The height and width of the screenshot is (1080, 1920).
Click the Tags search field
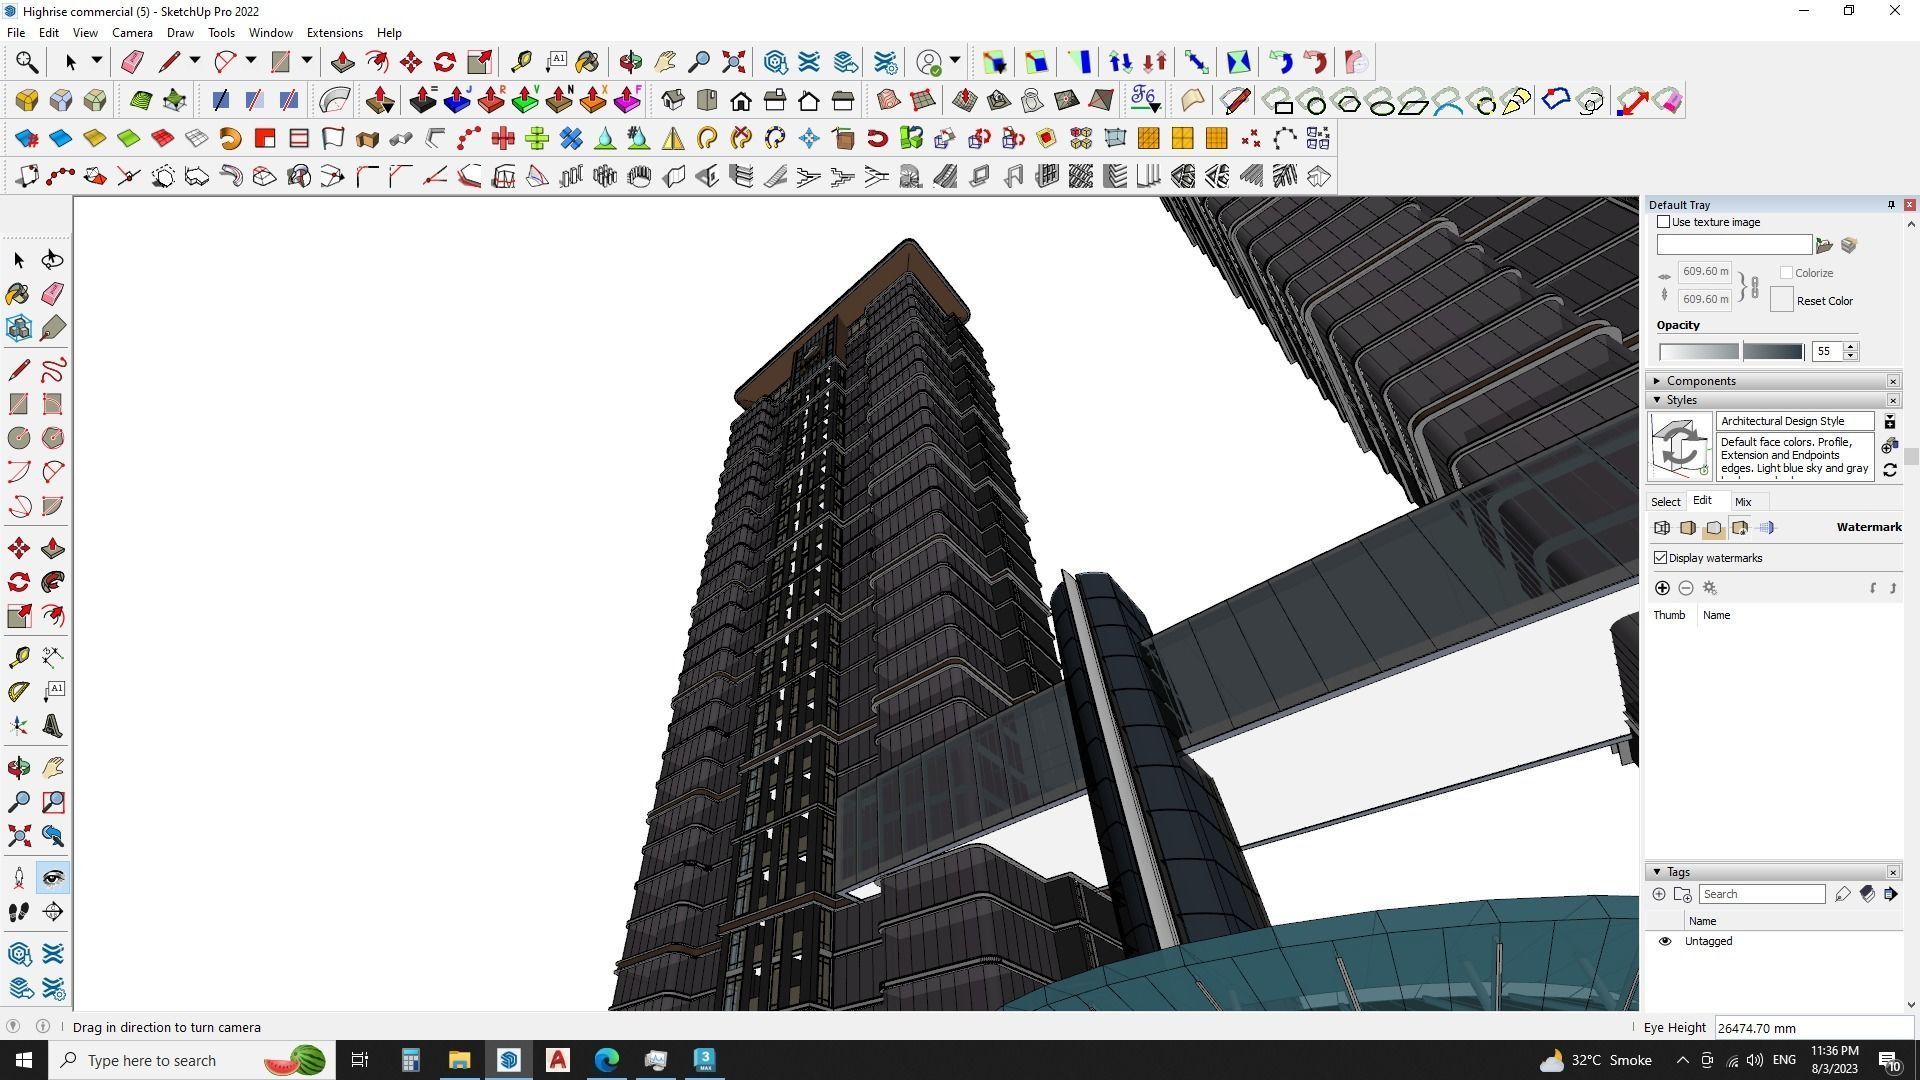[1762, 894]
